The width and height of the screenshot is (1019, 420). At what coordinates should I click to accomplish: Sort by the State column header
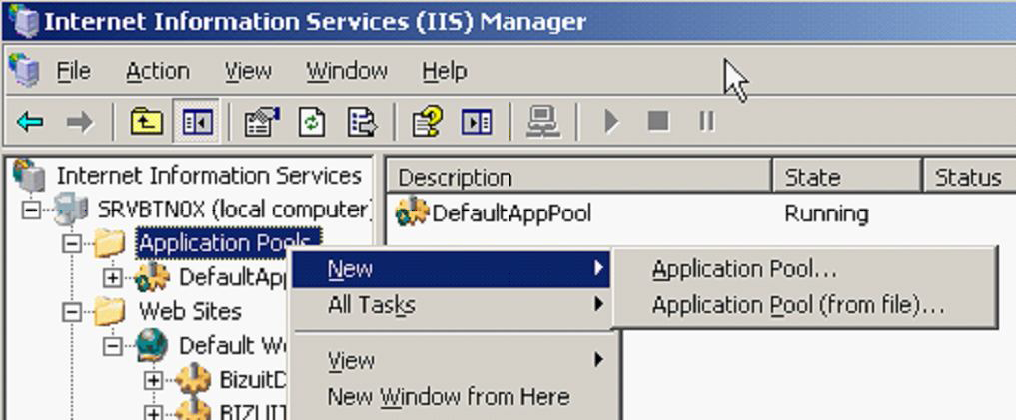(x=847, y=177)
